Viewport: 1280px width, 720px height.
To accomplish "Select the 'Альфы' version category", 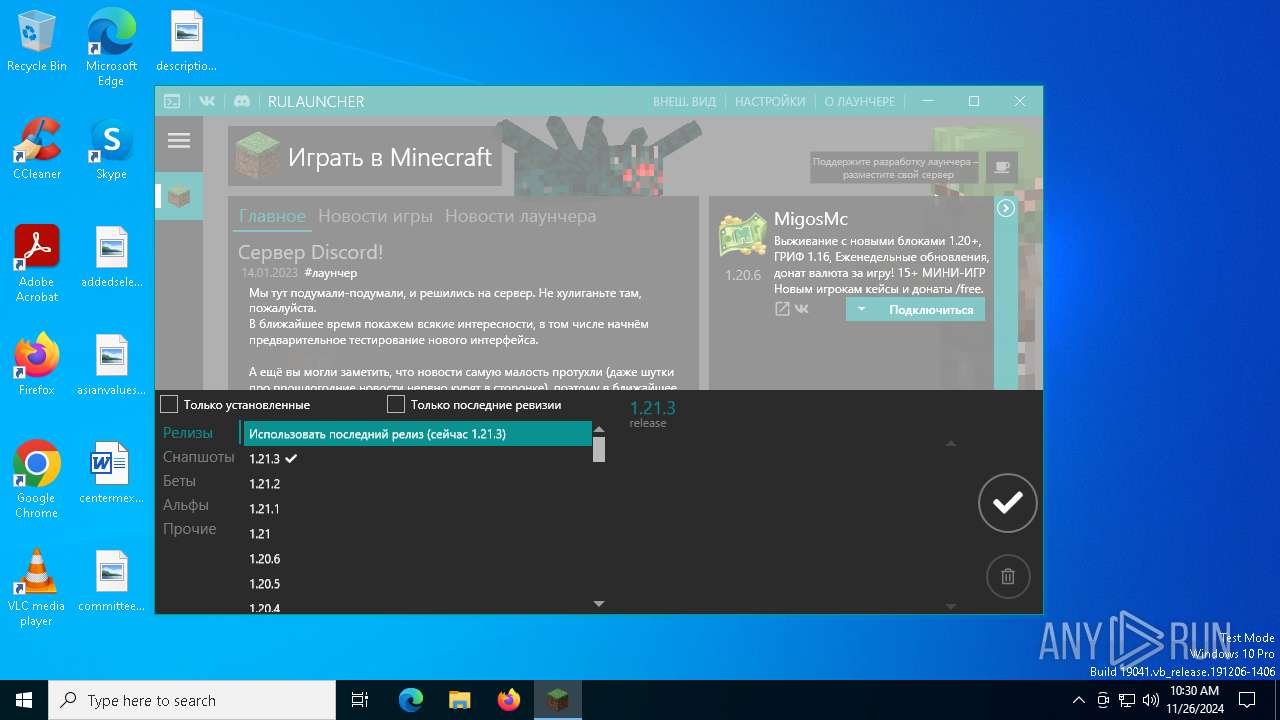I will pyautogui.click(x=186, y=505).
